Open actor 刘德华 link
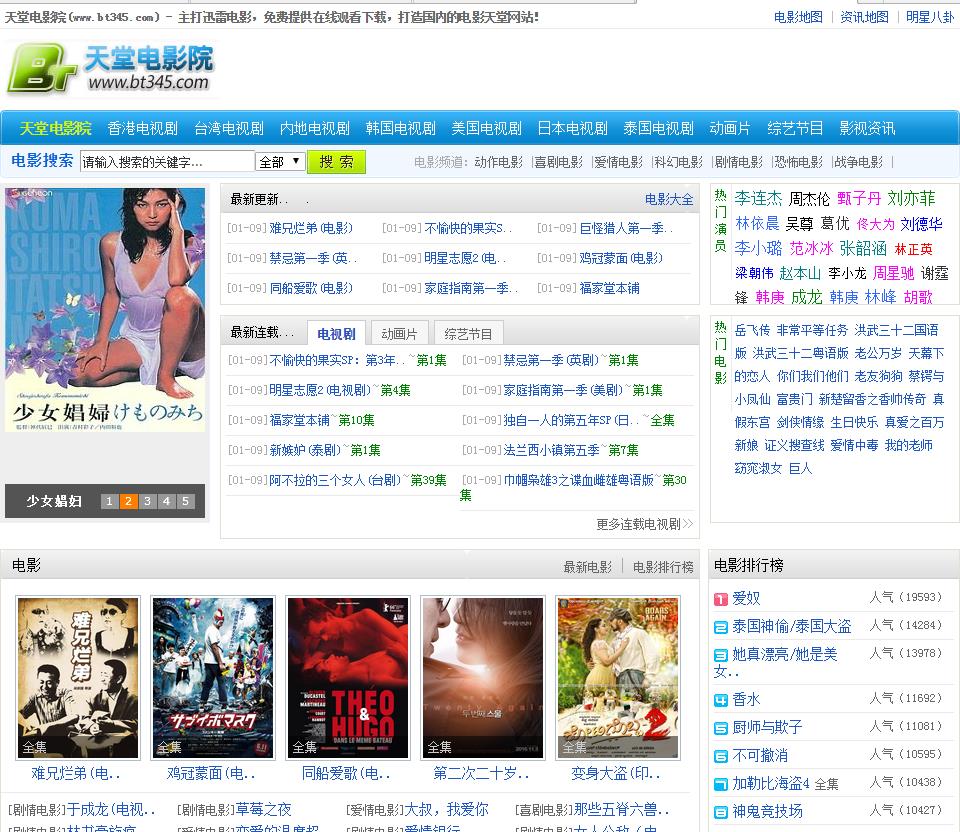 (921, 224)
